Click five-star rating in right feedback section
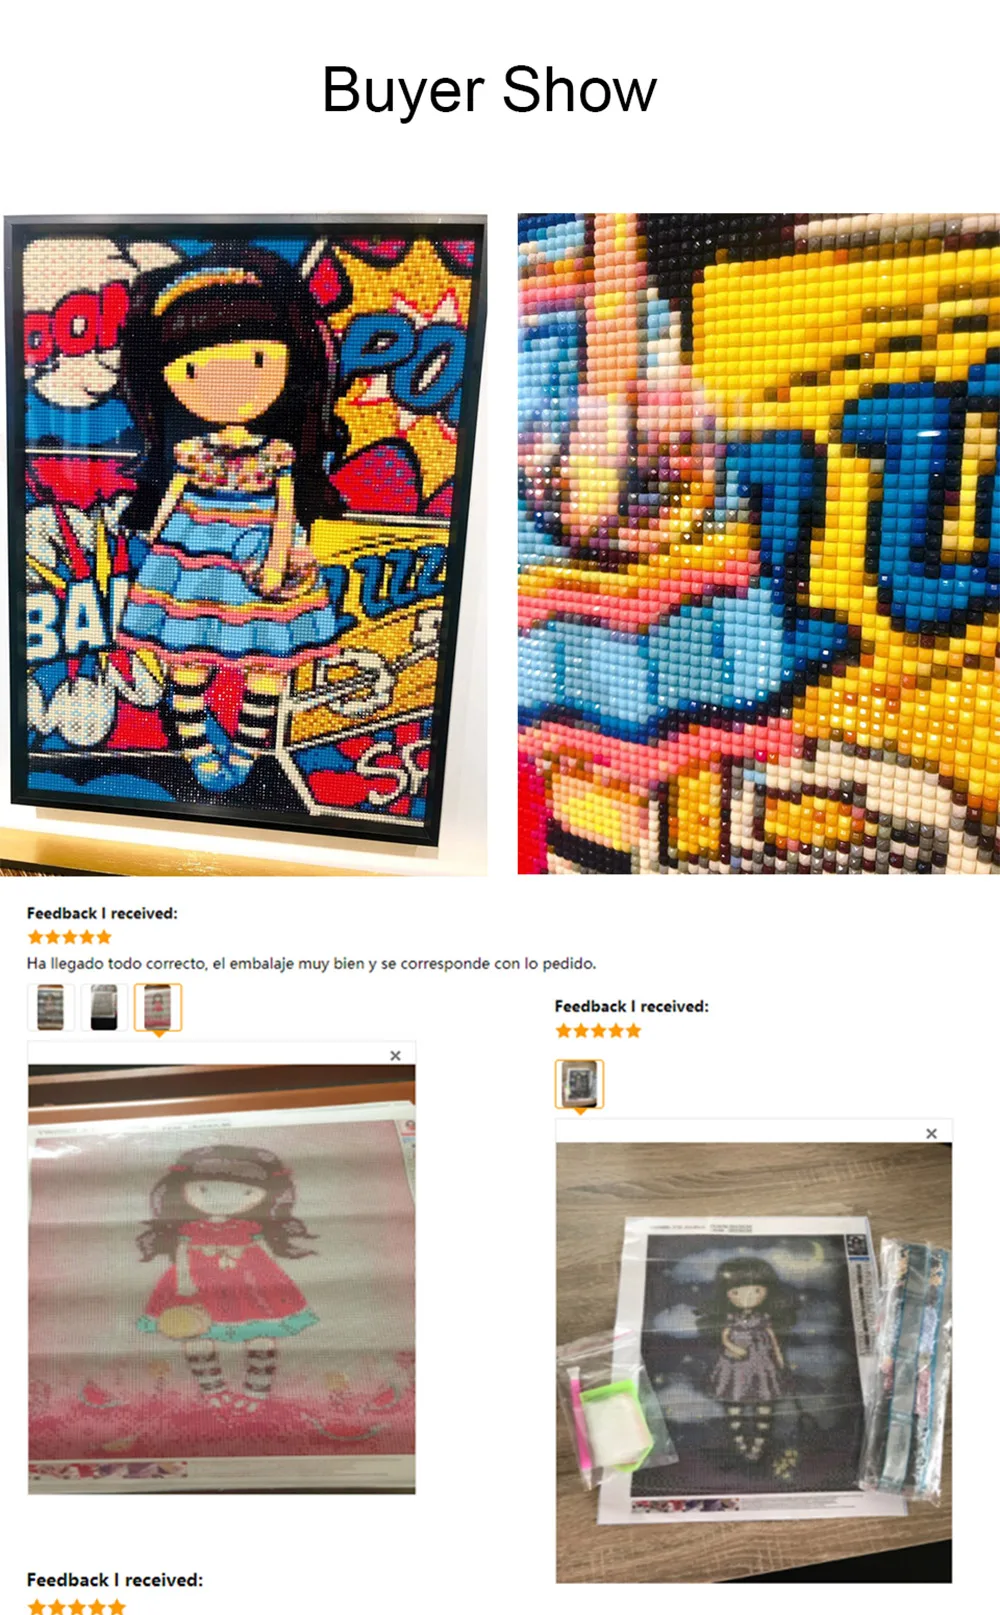This screenshot has height=1615, width=1000. (598, 1030)
